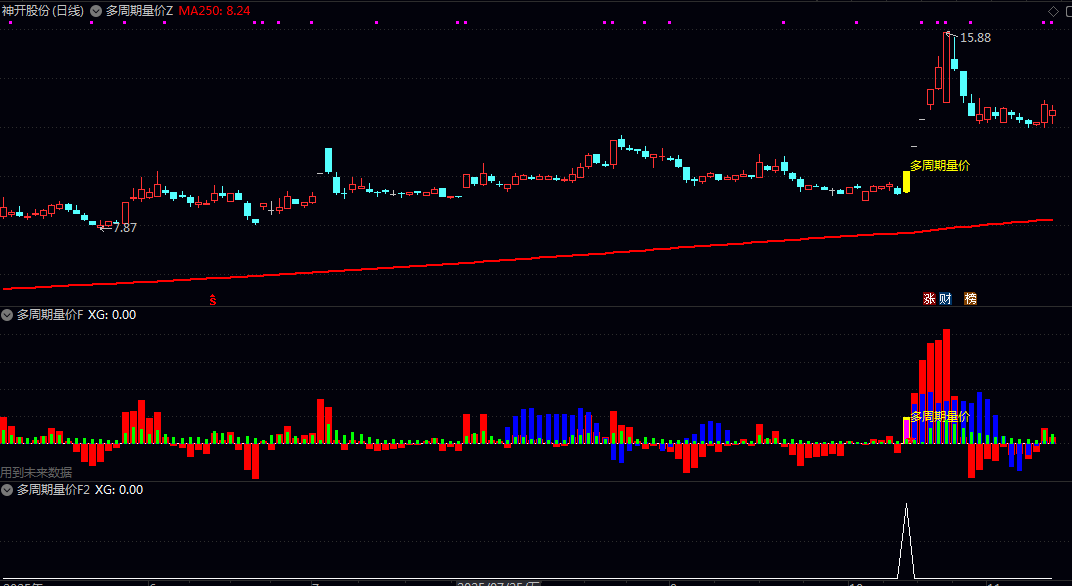Viewport: 1072px width, 586px height.
Task: Click the tallest red bar in F panel
Action: [946, 386]
